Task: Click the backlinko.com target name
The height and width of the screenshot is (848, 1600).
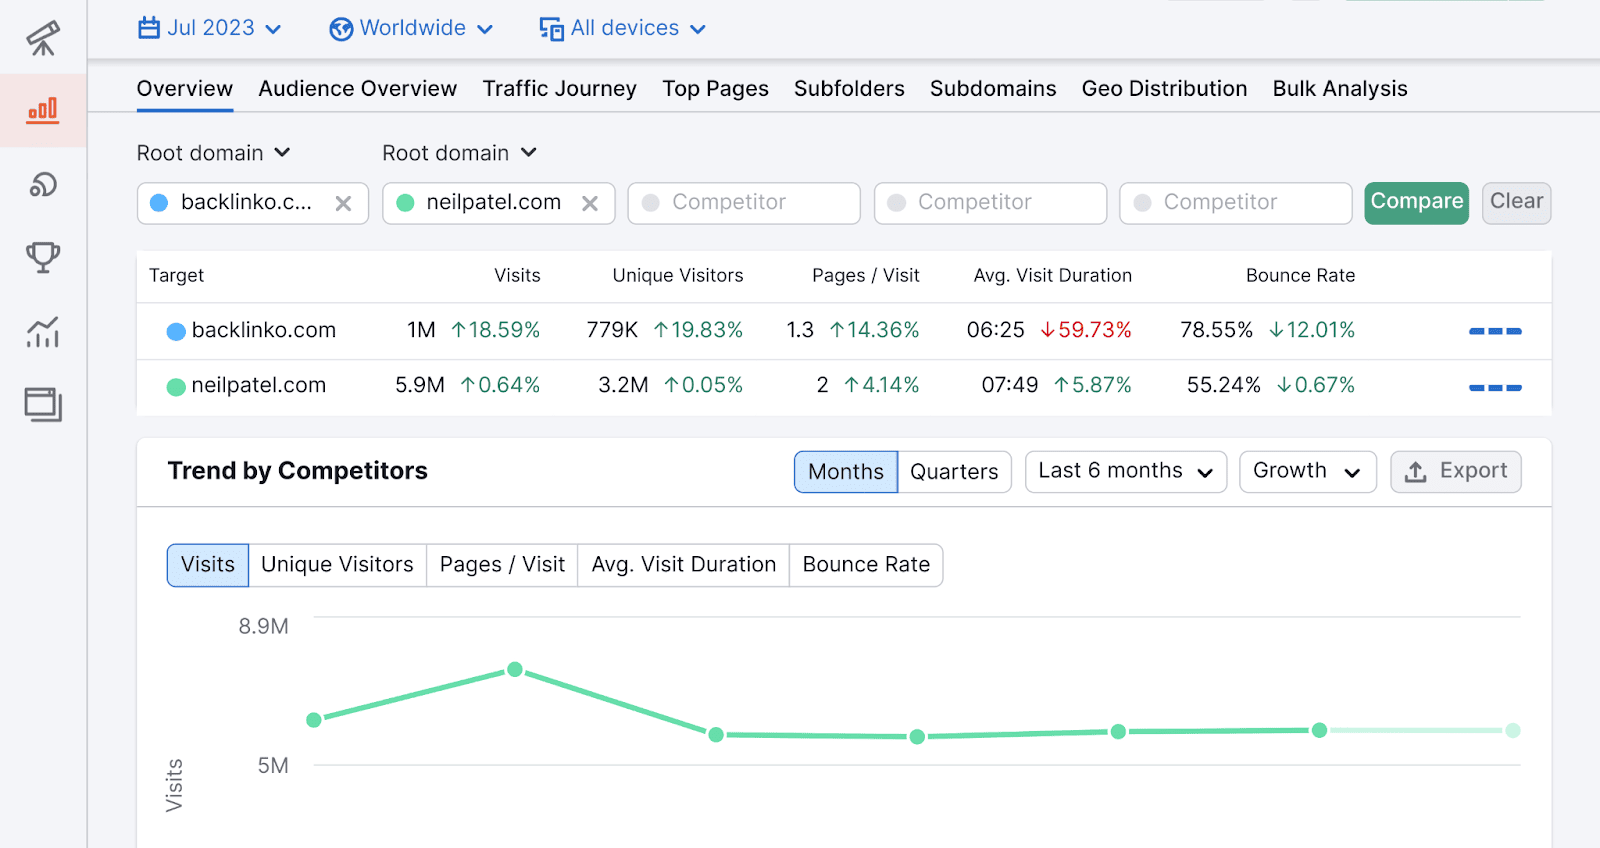Action: click(264, 330)
